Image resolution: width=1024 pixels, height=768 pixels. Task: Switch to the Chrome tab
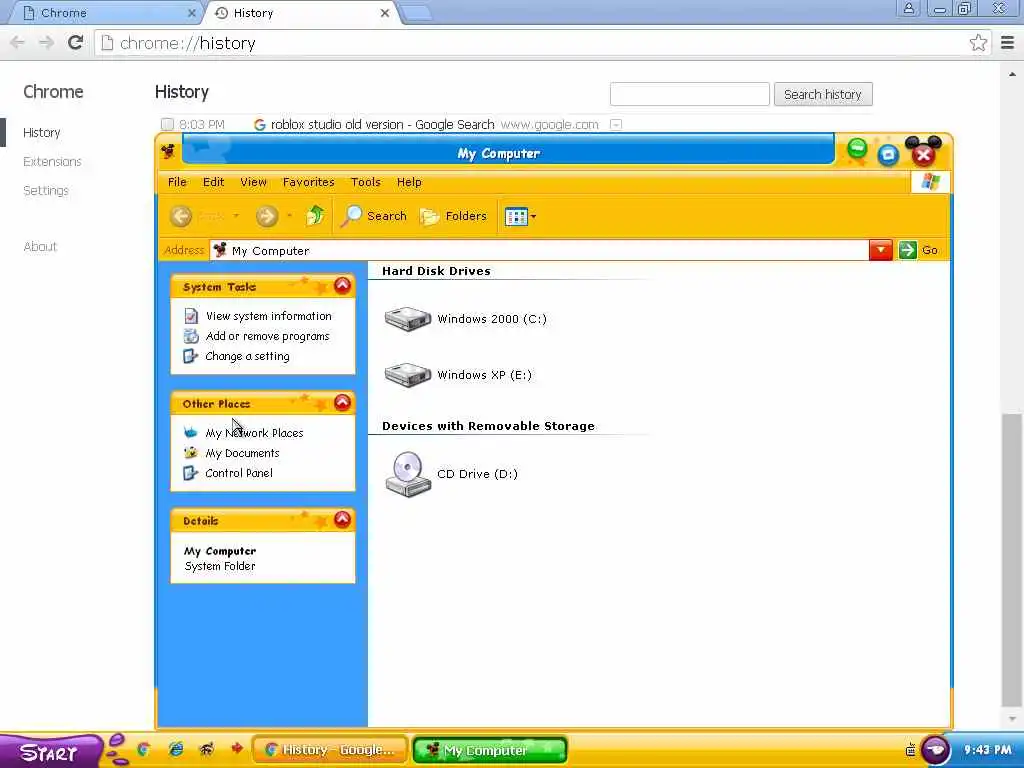pyautogui.click(x=104, y=13)
